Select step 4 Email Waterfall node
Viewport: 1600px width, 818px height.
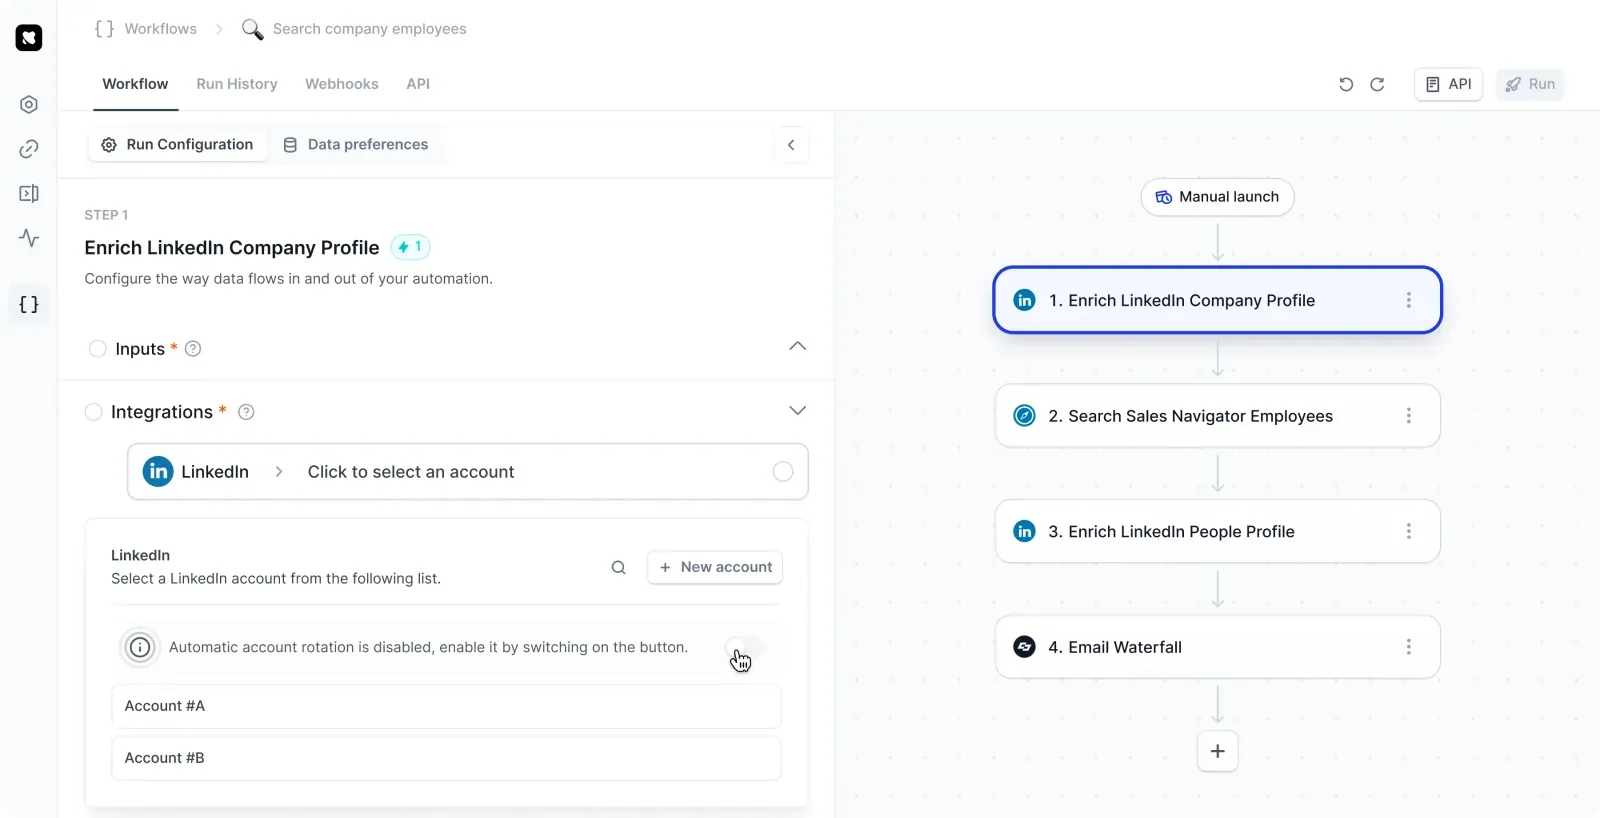pyautogui.click(x=1217, y=647)
